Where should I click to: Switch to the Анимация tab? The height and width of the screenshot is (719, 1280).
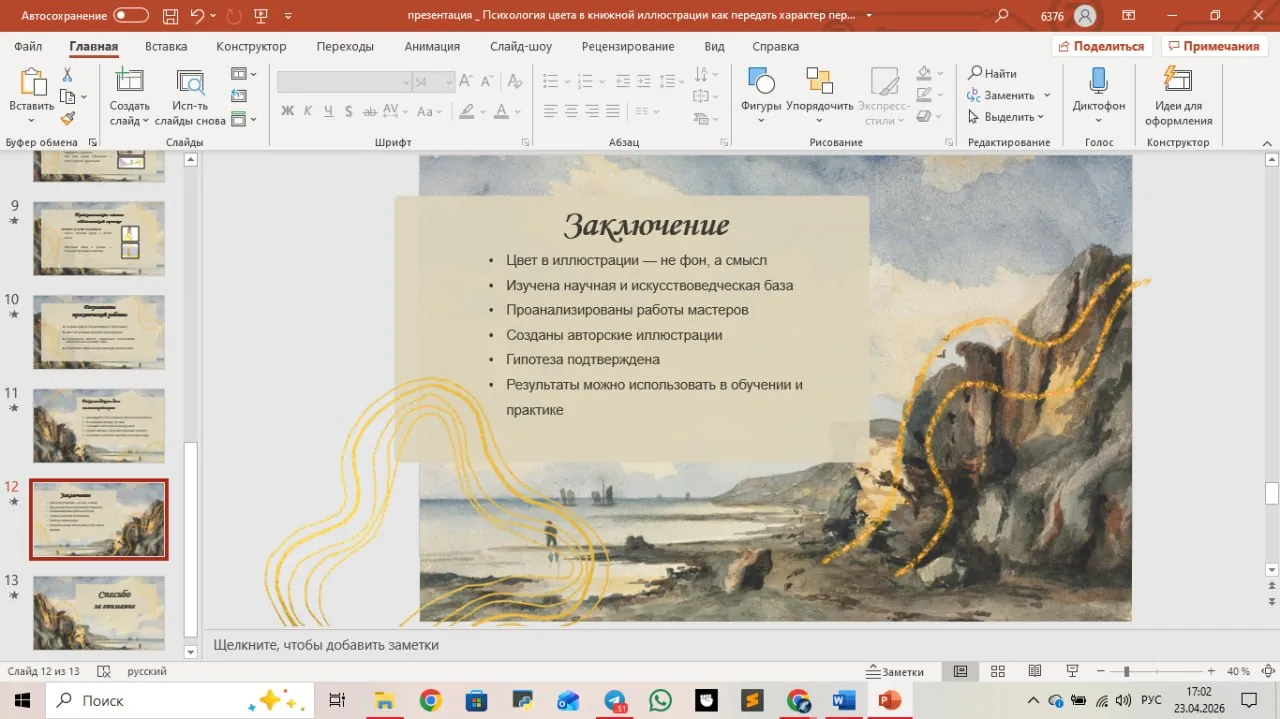(x=432, y=46)
